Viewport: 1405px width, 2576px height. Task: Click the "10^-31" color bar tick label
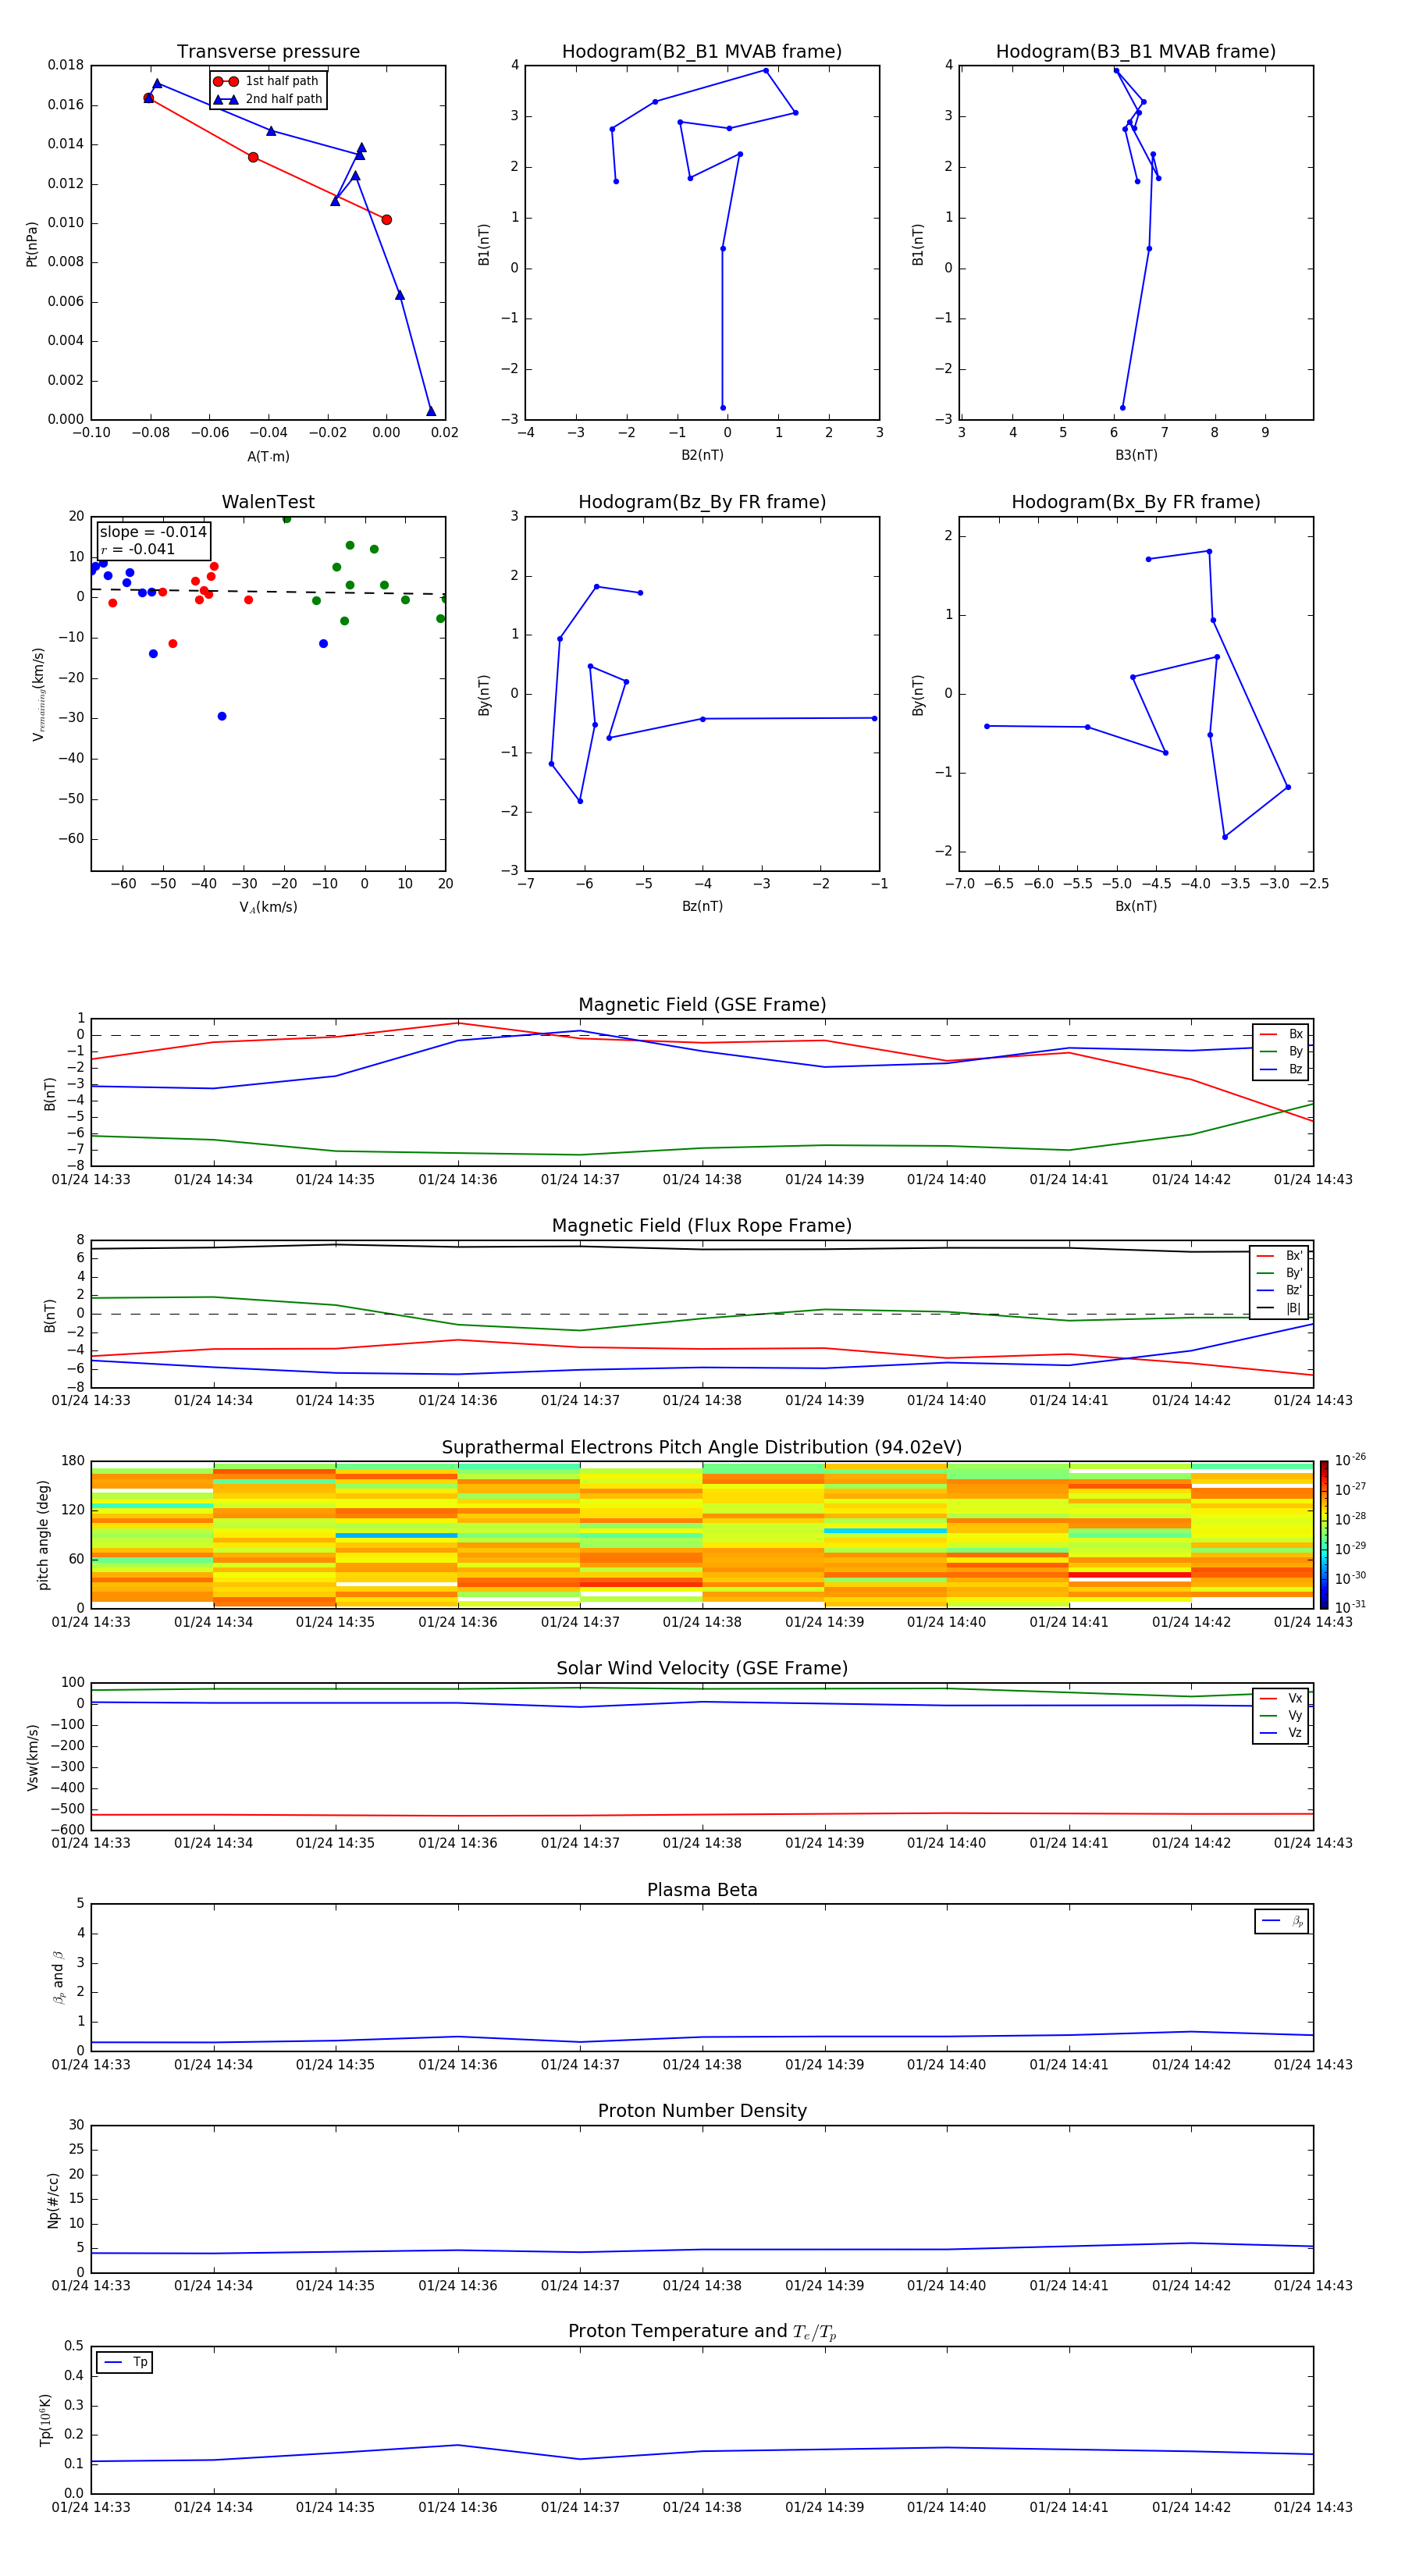point(1350,1607)
